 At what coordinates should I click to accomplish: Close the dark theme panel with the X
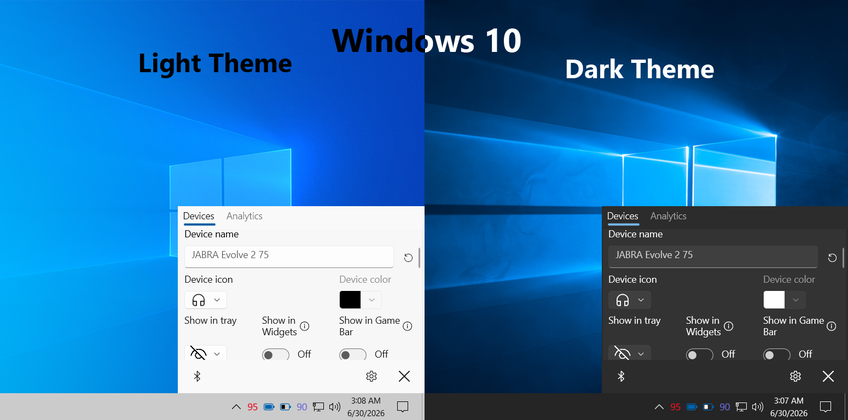point(828,376)
